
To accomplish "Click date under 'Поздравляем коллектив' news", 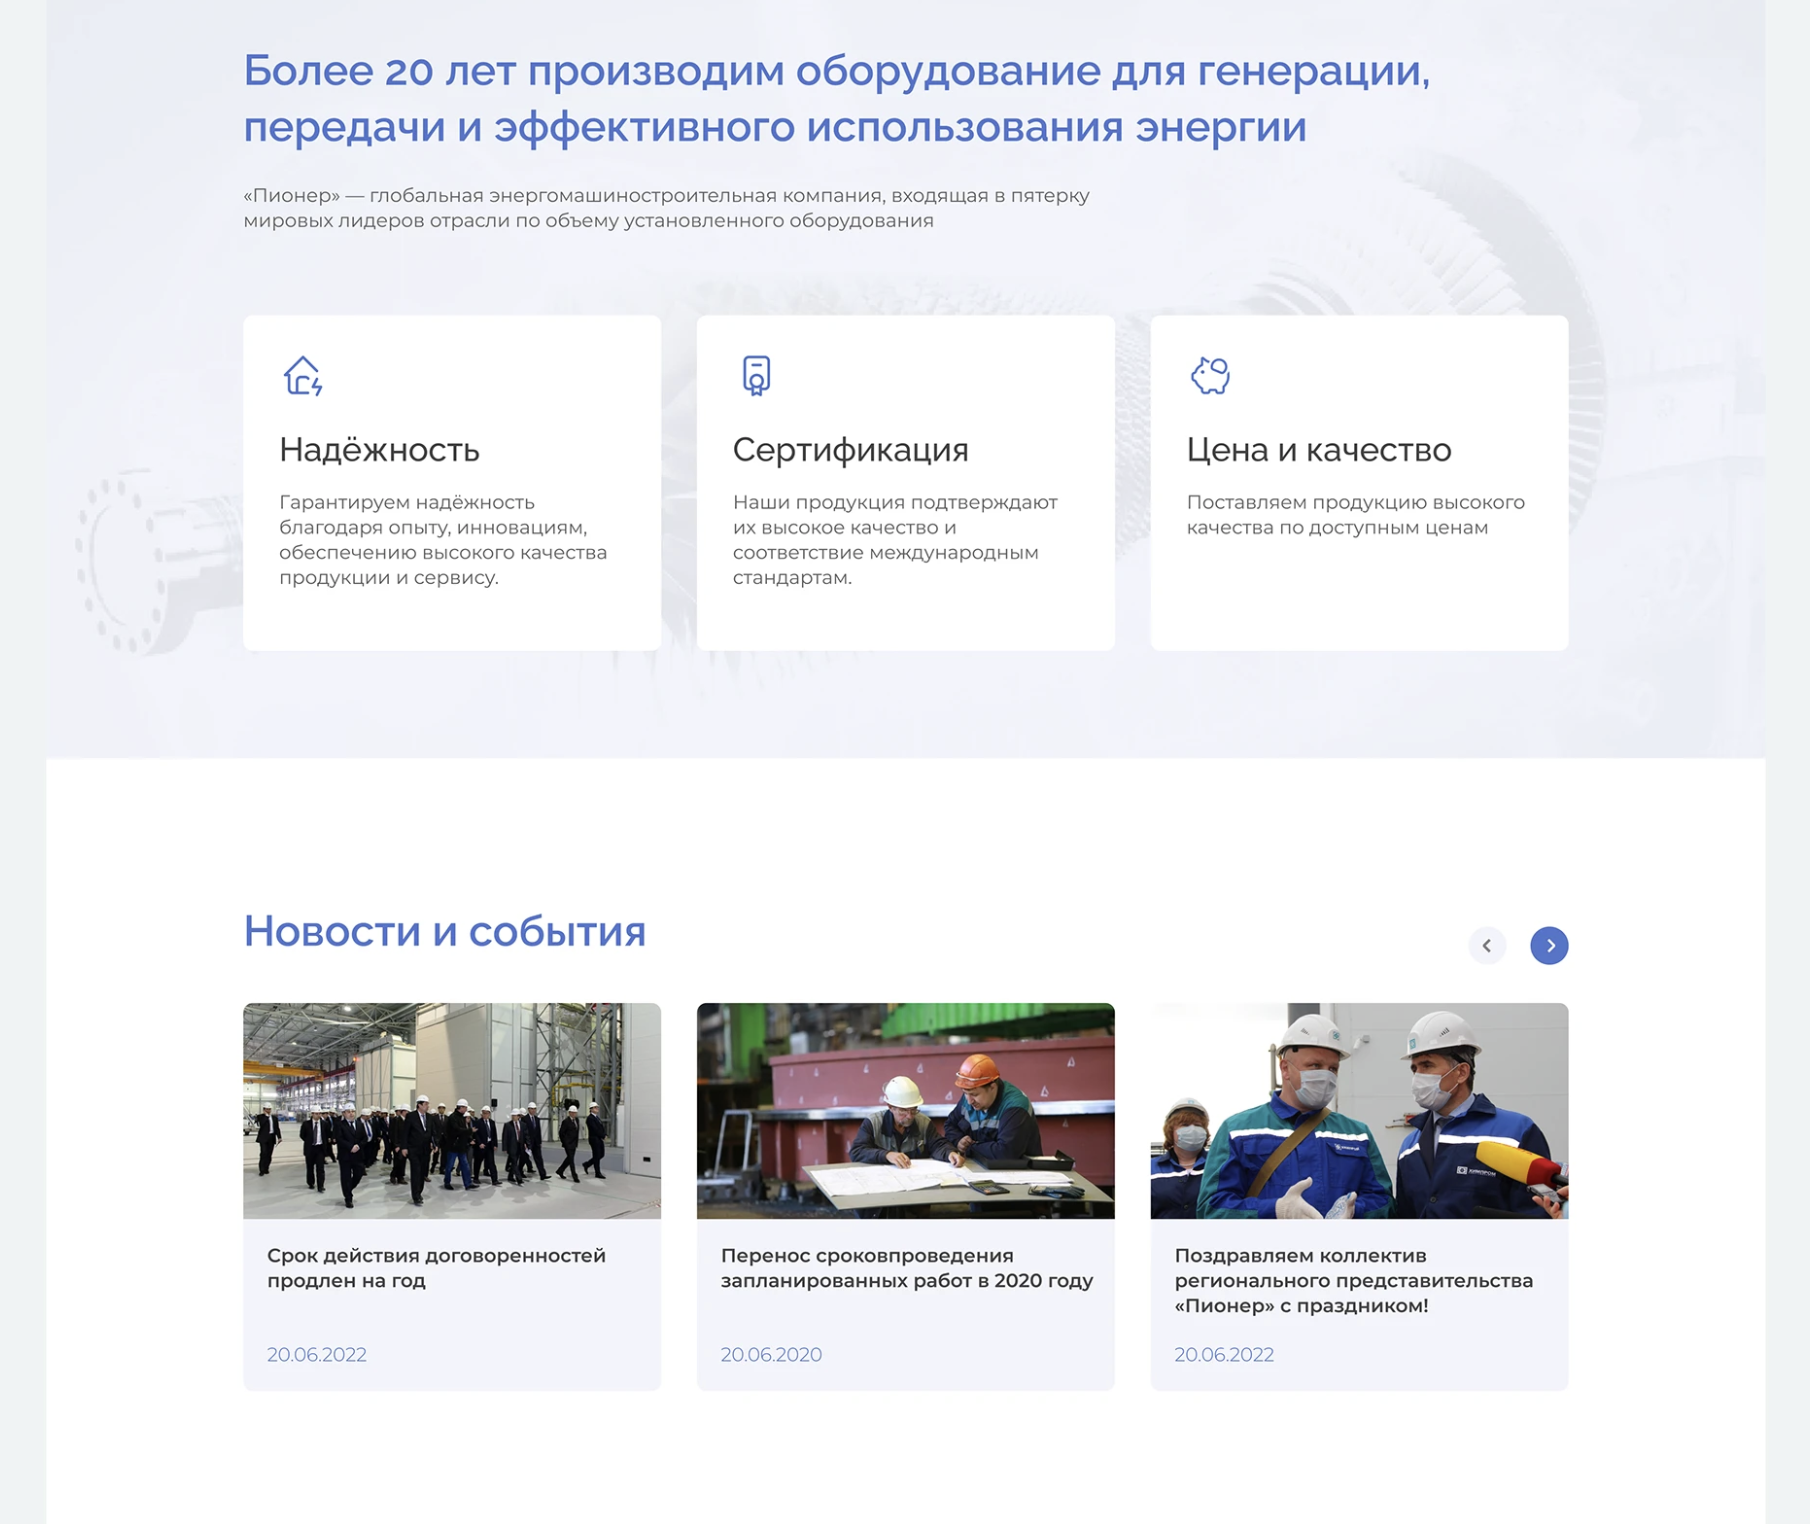I will [1224, 1355].
